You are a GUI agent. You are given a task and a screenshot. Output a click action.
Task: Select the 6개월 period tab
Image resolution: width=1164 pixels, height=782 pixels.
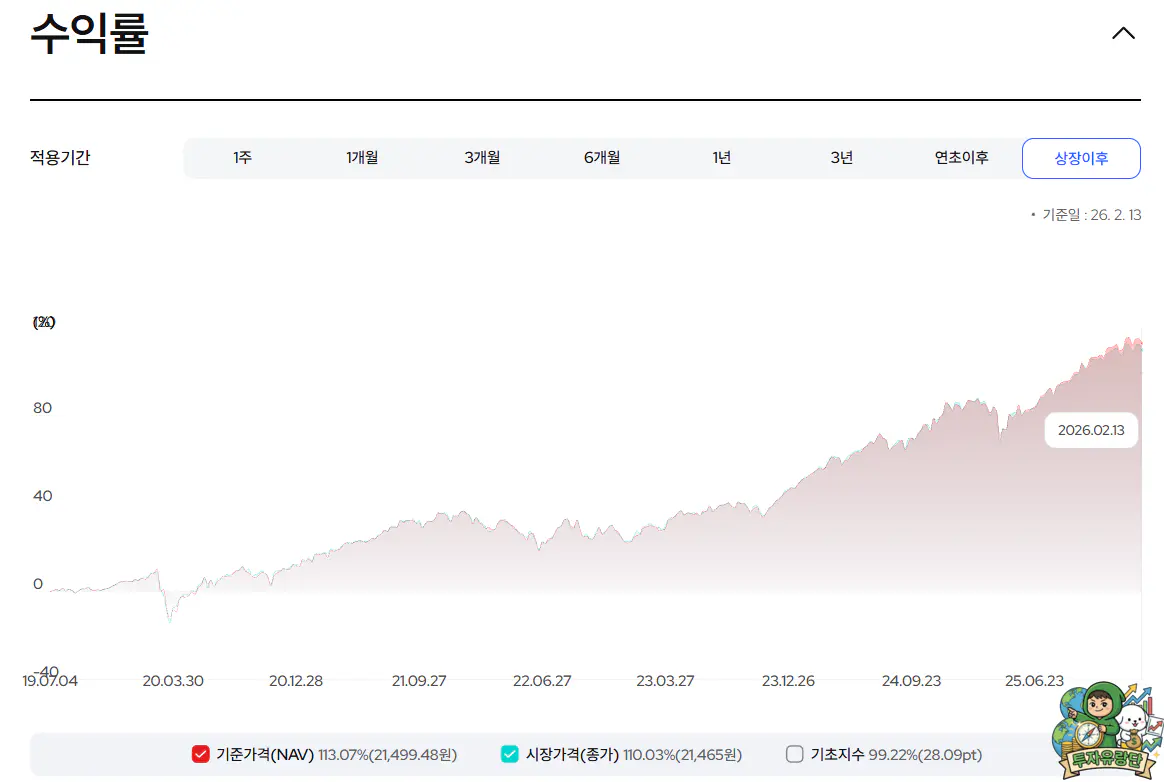(x=602, y=158)
